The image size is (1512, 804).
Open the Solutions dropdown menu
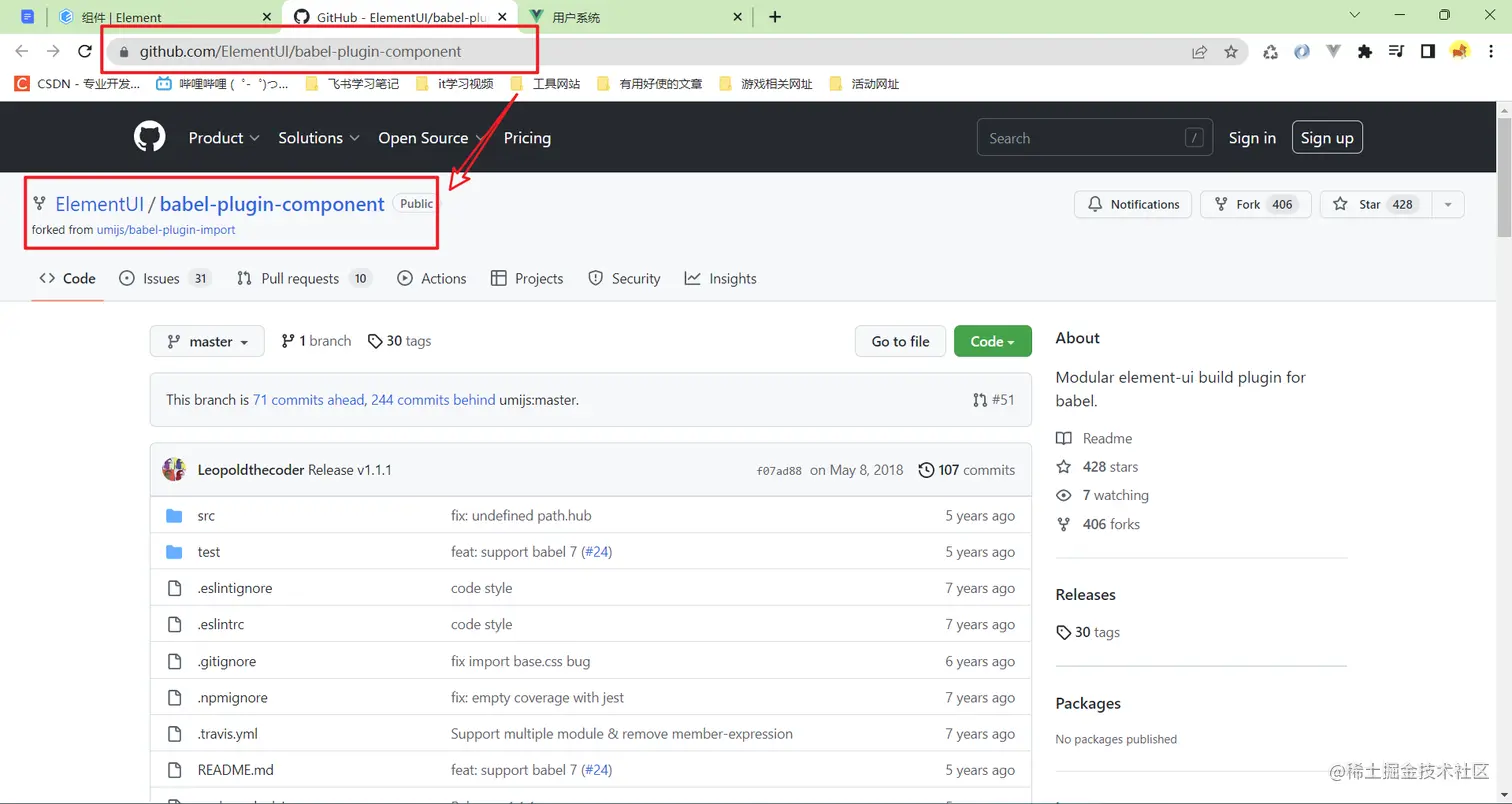click(x=319, y=138)
